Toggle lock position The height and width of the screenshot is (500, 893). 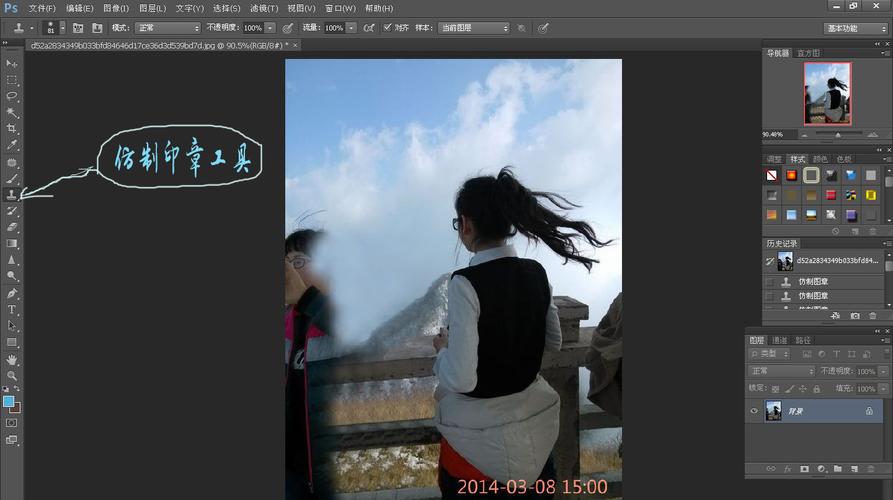click(802, 389)
